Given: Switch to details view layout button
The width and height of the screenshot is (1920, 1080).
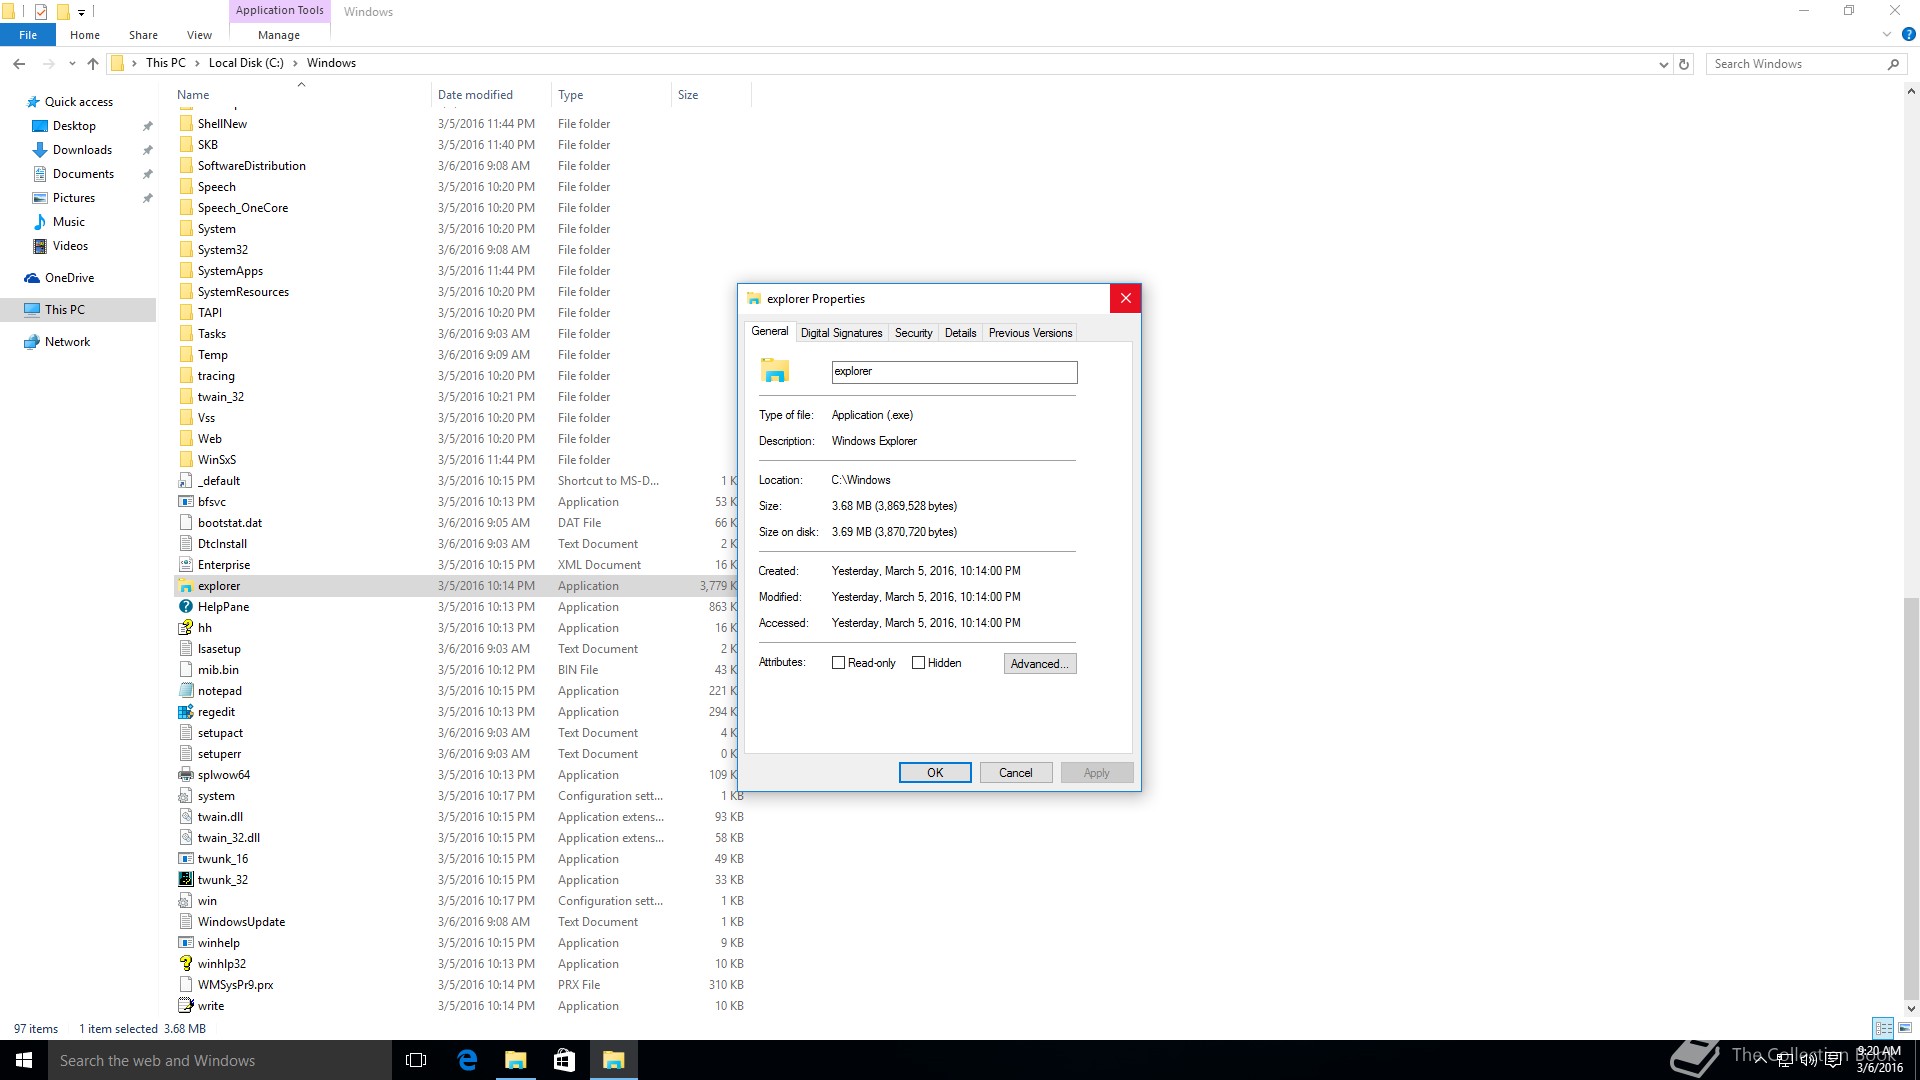Looking at the screenshot, I should 1883,1028.
